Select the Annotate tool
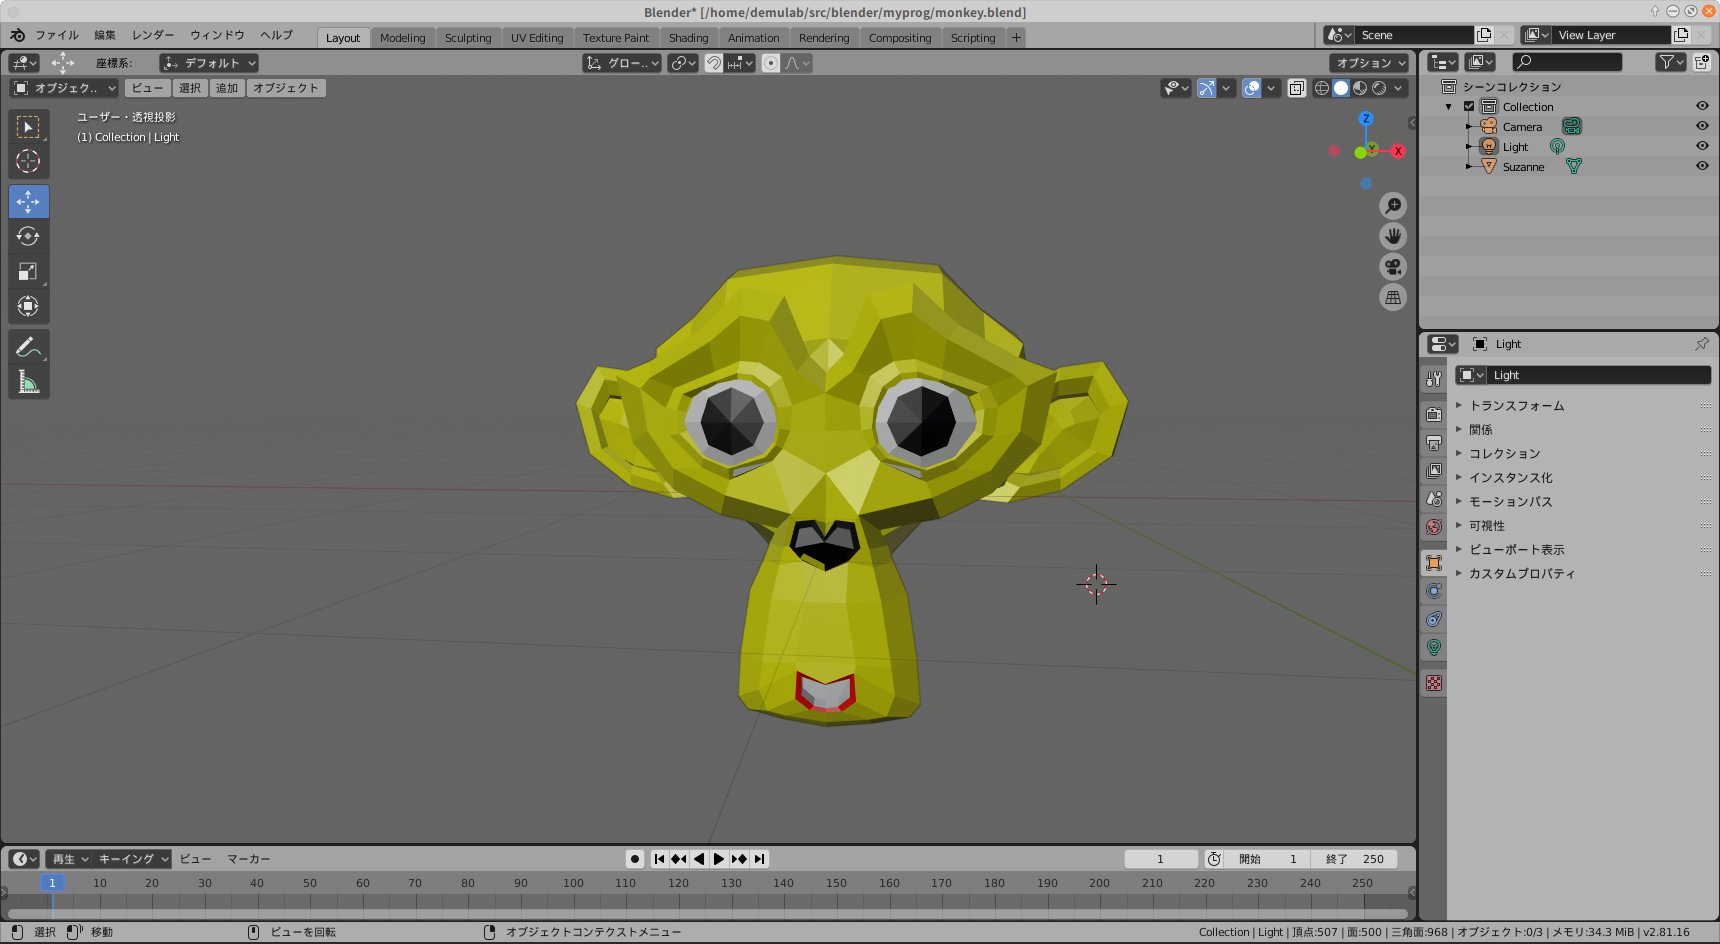Screen dimensions: 1720x944 tap(28, 347)
